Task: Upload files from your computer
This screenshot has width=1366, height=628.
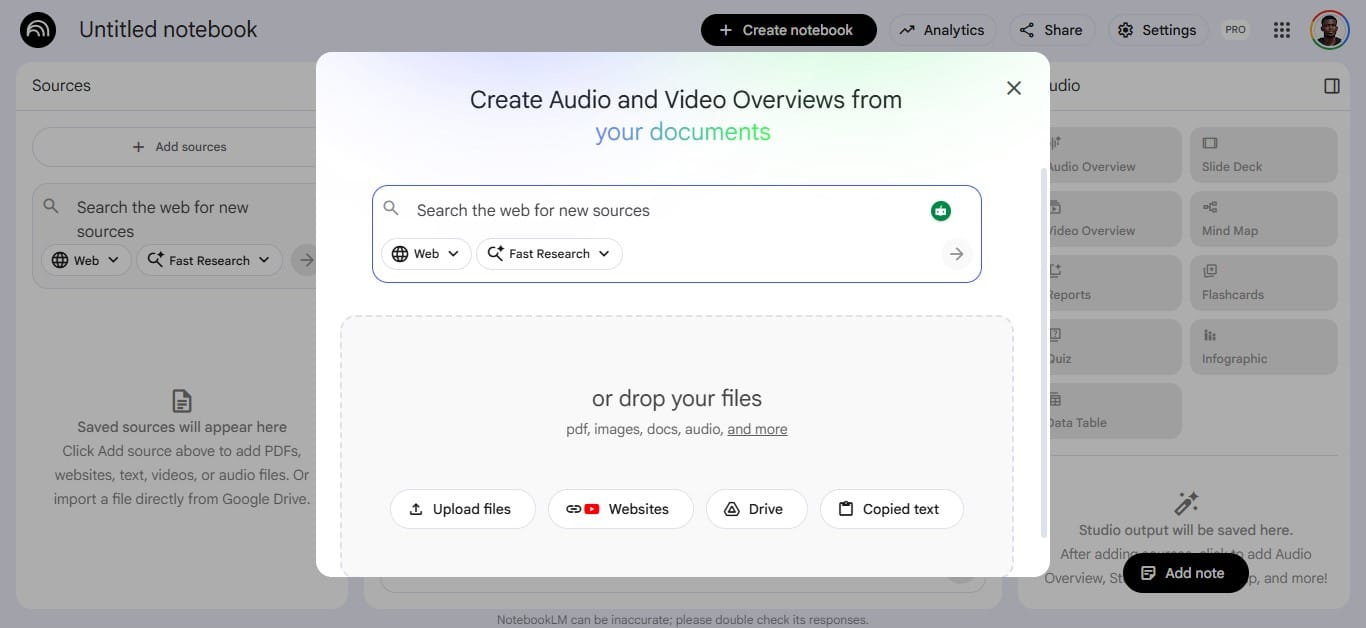Action: coord(462,509)
